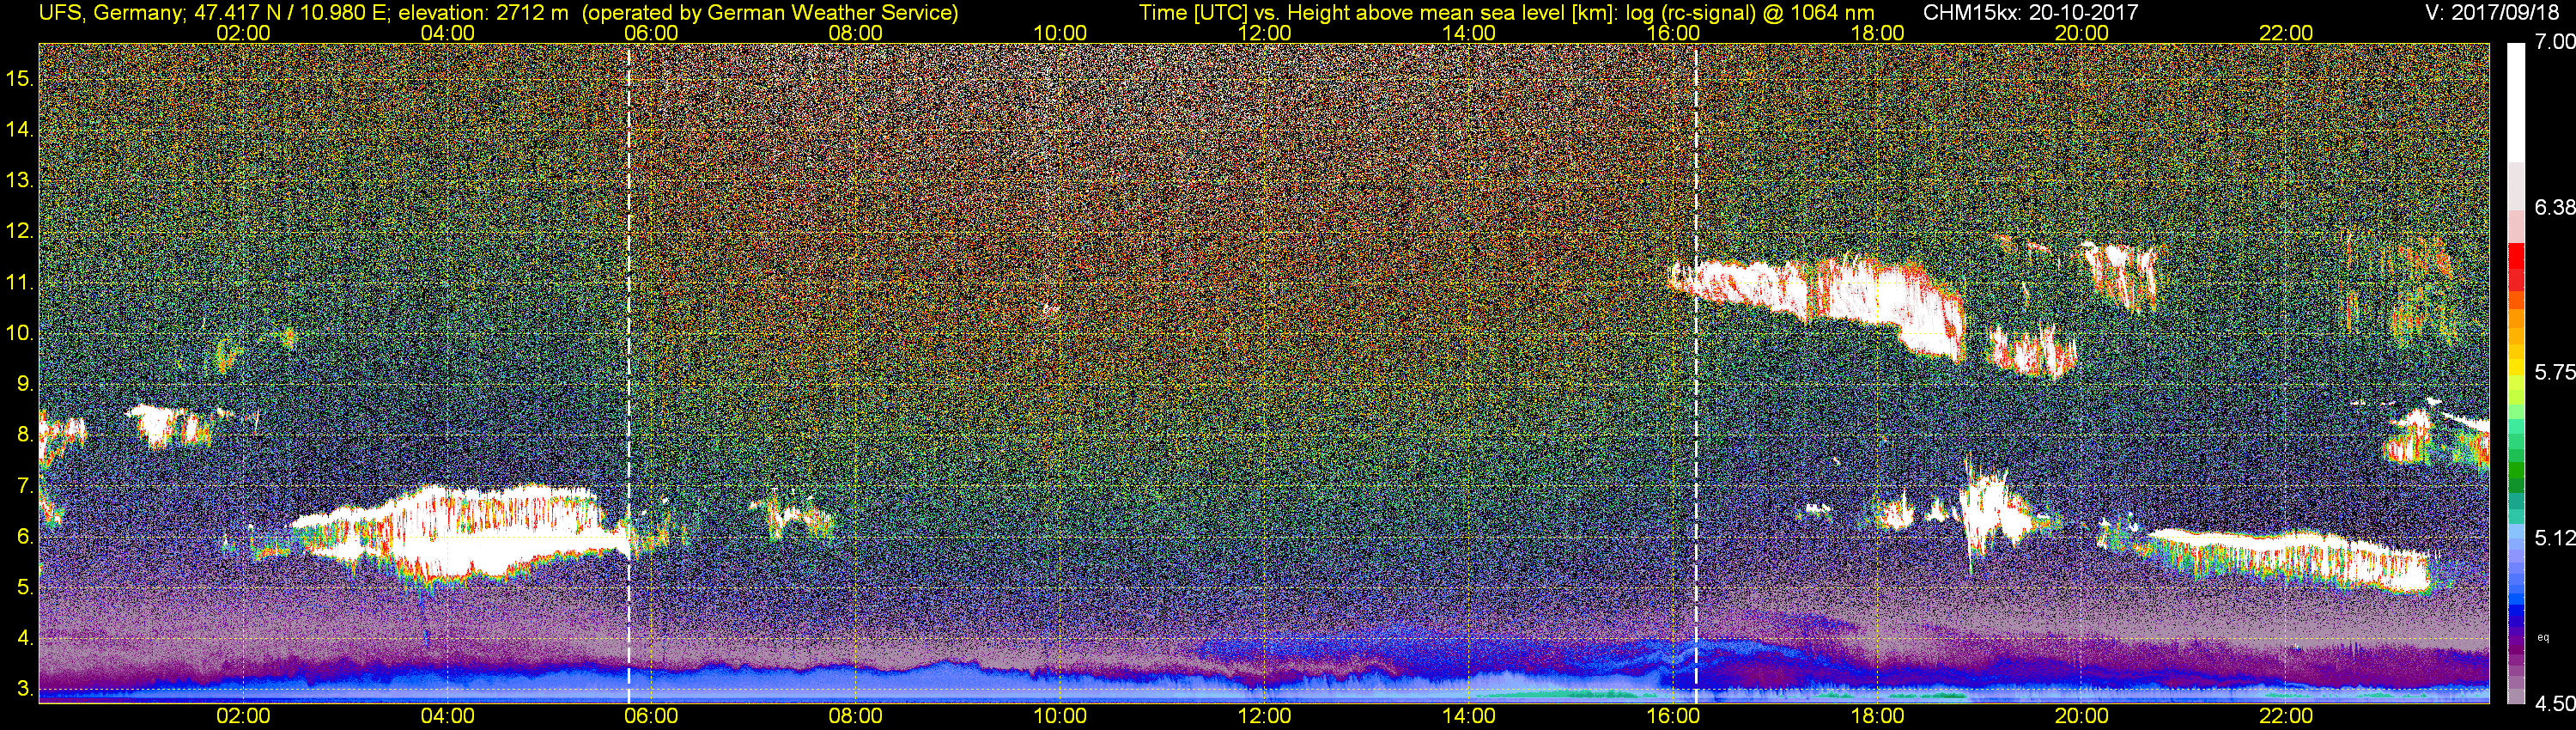Viewport: 2576px width, 730px height.
Task: Click "16:00" on the top time axis
Action: 1673,33
